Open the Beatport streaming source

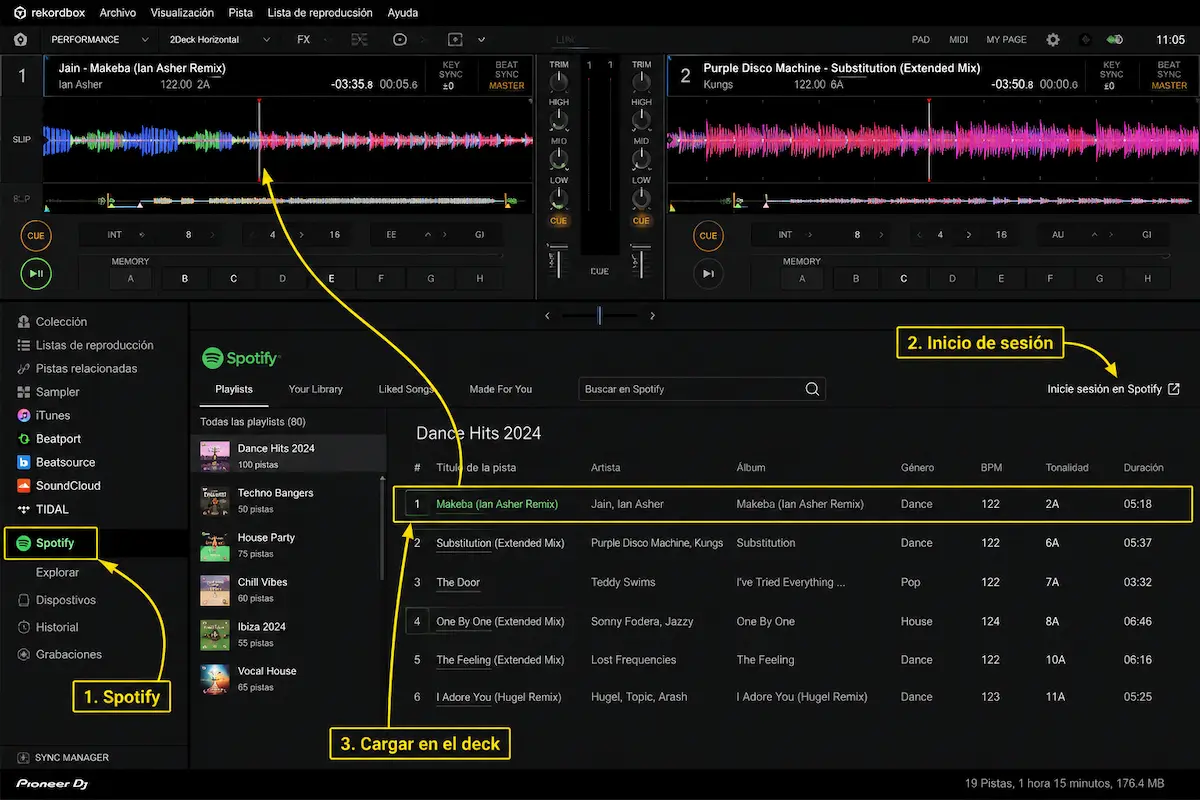(x=50, y=439)
